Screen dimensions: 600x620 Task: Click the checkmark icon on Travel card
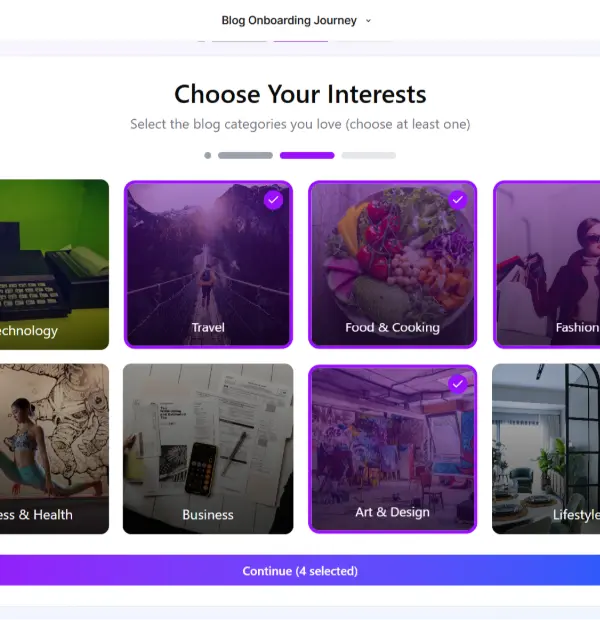273,200
